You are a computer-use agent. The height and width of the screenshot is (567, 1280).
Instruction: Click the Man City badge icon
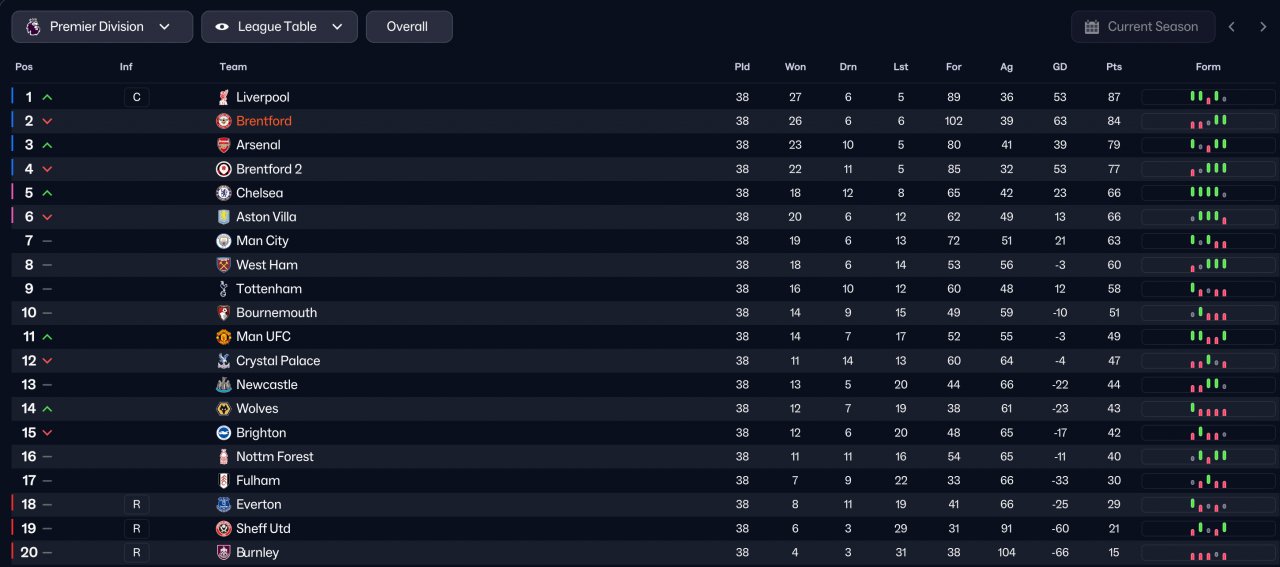pos(224,241)
